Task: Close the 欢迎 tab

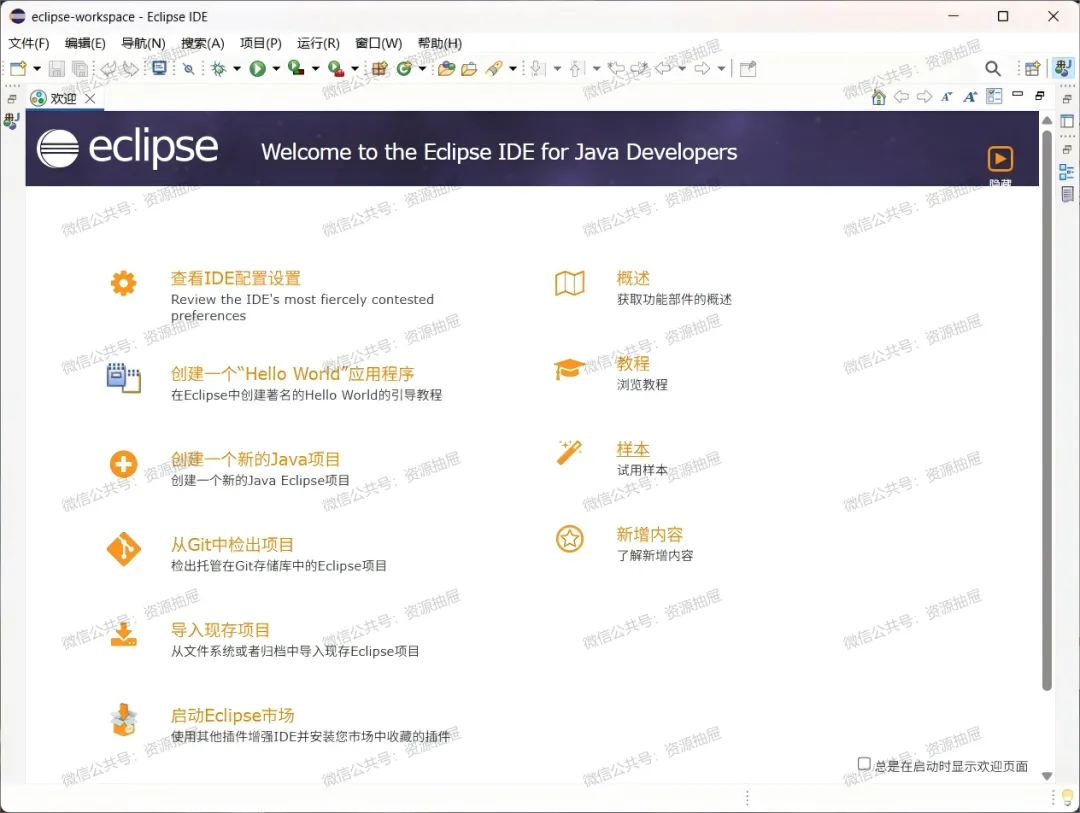Action: pyautogui.click(x=90, y=99)
